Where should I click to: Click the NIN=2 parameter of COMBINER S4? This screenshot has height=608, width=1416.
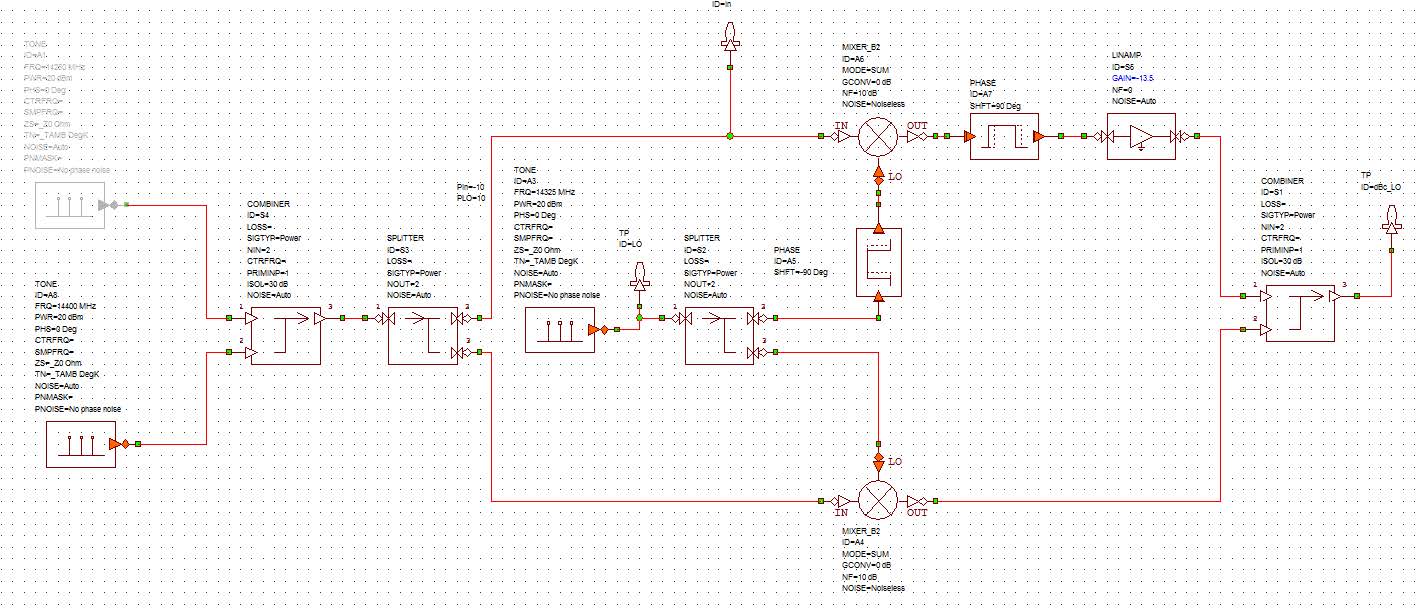coord(260,250)
